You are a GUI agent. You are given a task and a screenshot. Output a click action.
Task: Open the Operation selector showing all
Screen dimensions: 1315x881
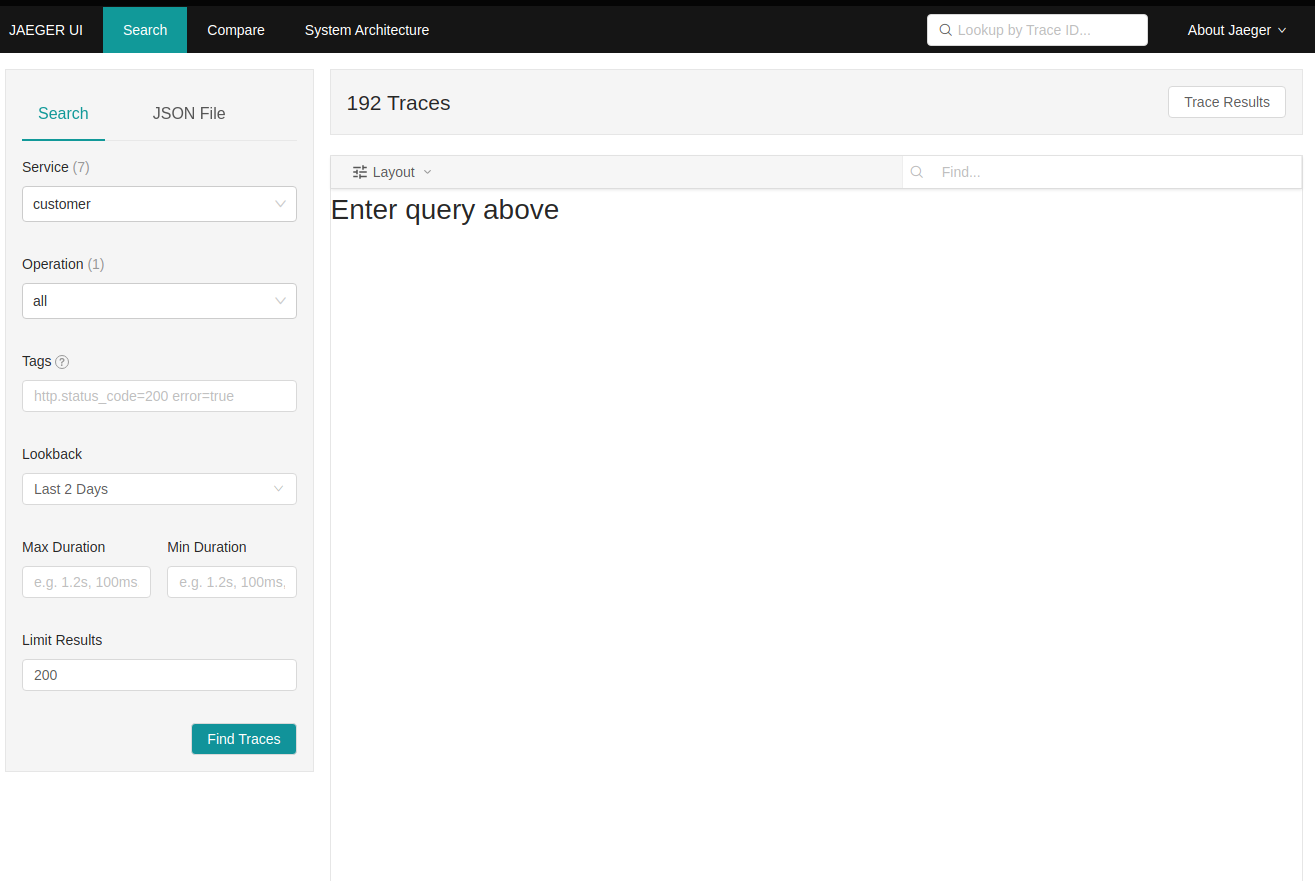pos(150,301)
